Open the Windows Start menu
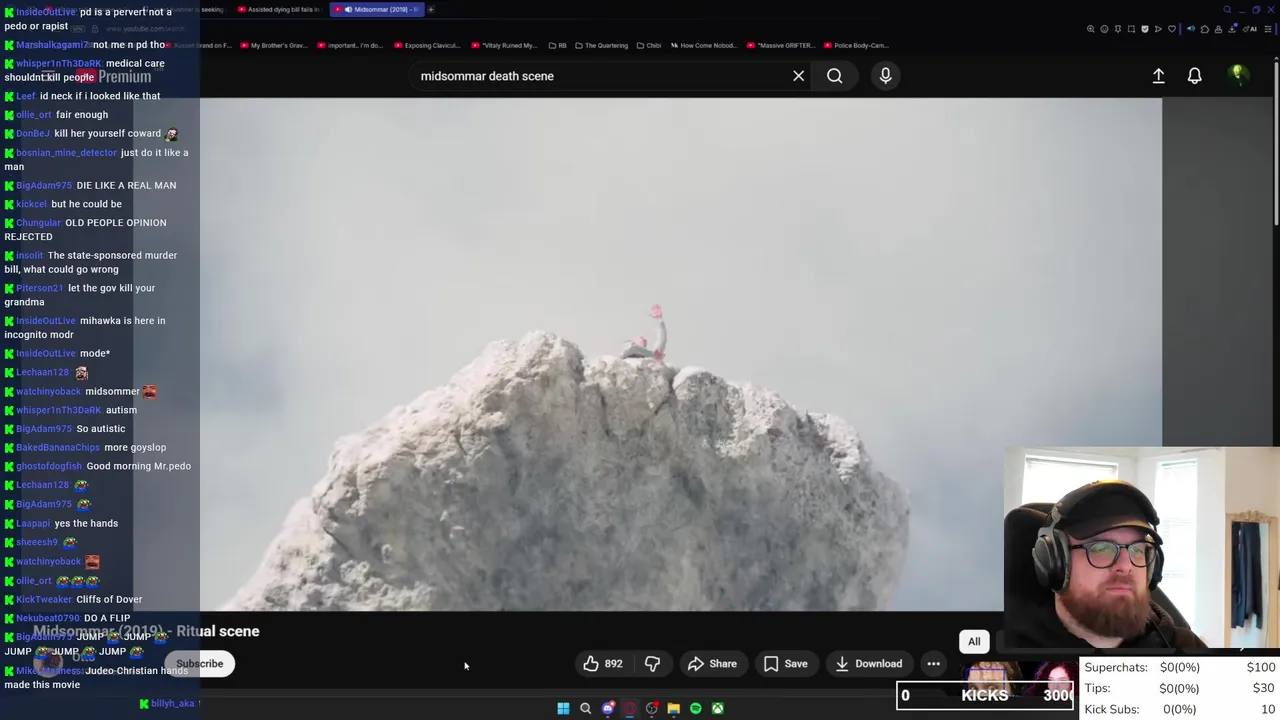 tap(563, 708)
